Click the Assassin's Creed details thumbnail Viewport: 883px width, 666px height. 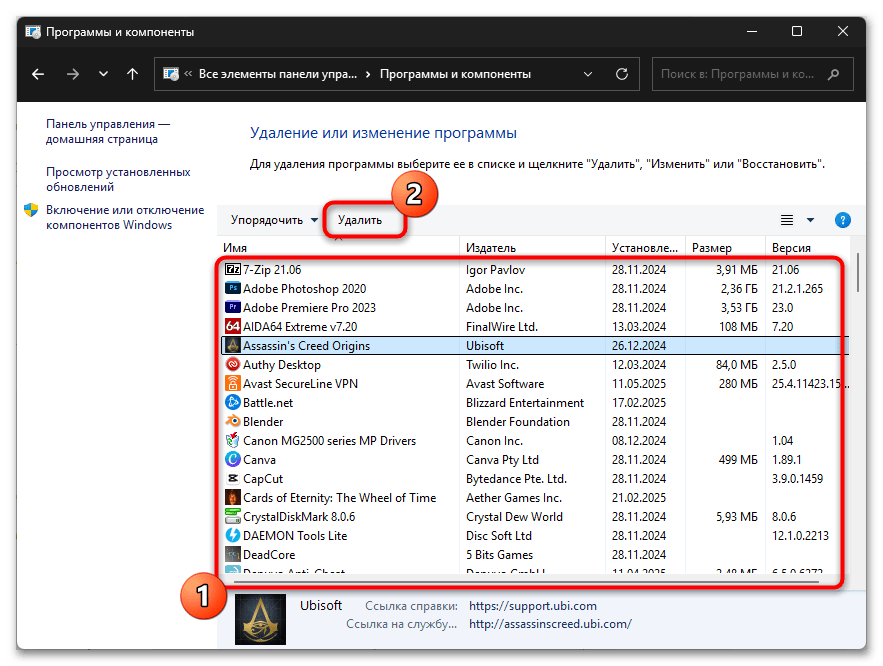260,619
